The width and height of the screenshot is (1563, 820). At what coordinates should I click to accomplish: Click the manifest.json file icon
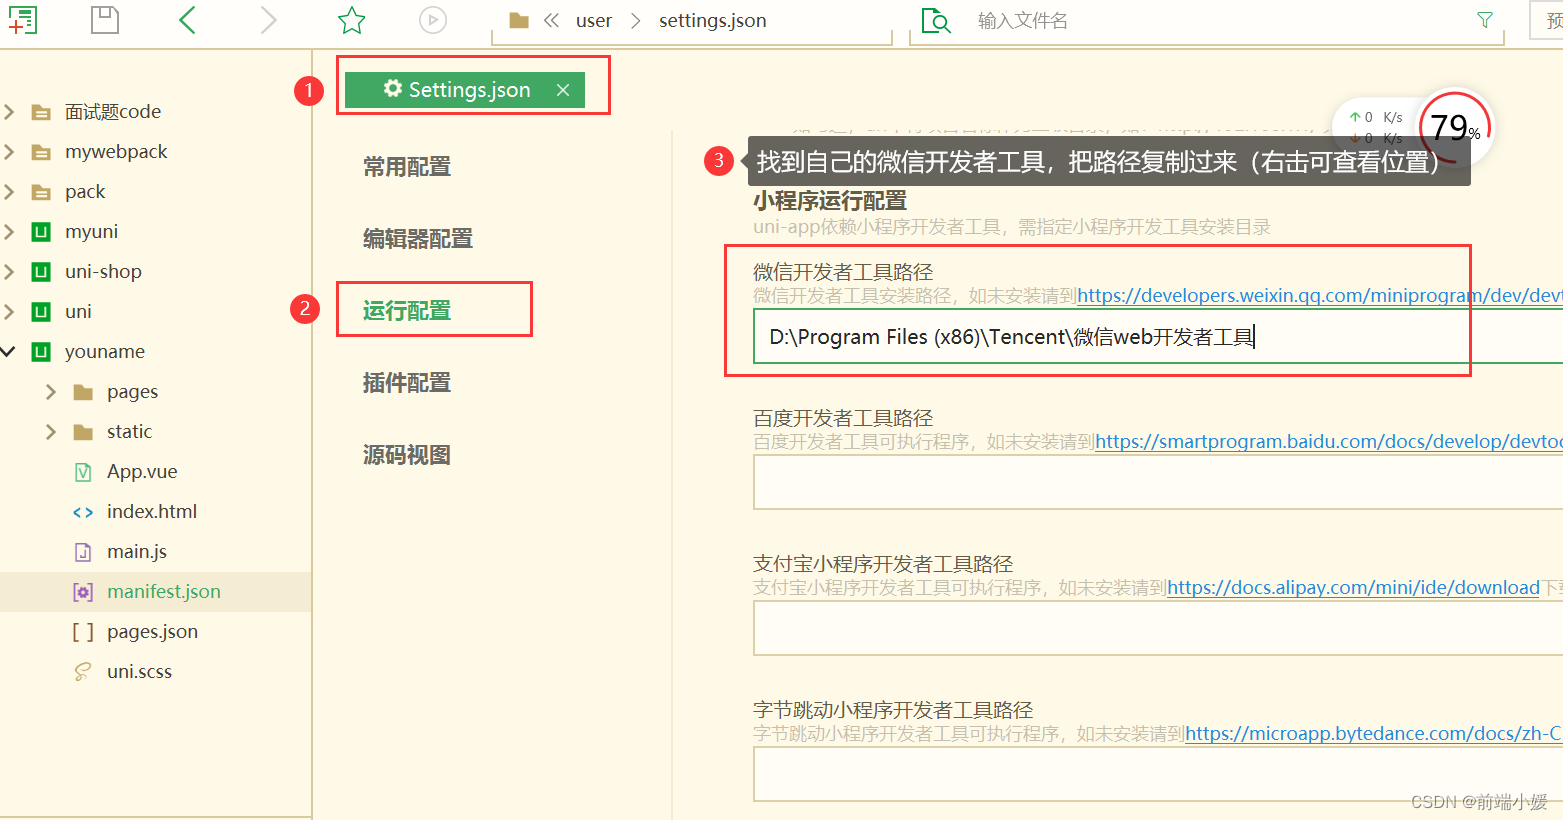[x=83, y=592]
